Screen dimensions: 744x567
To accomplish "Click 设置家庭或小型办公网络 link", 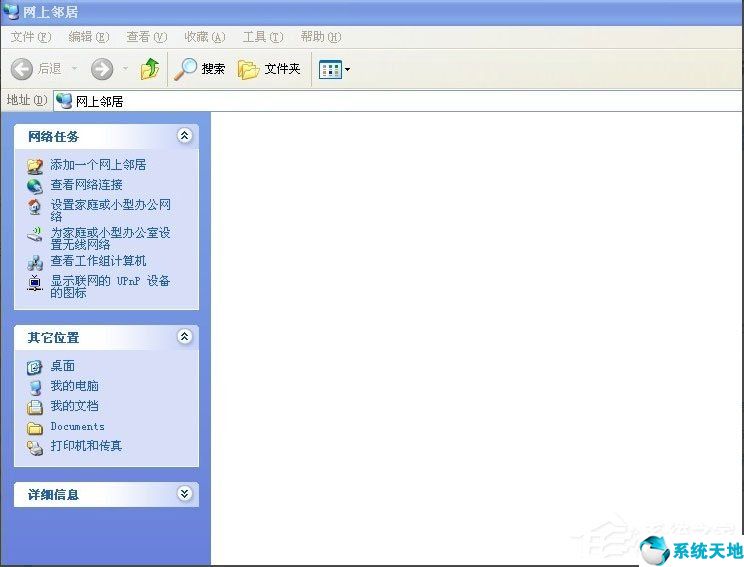I will (111, 210).
